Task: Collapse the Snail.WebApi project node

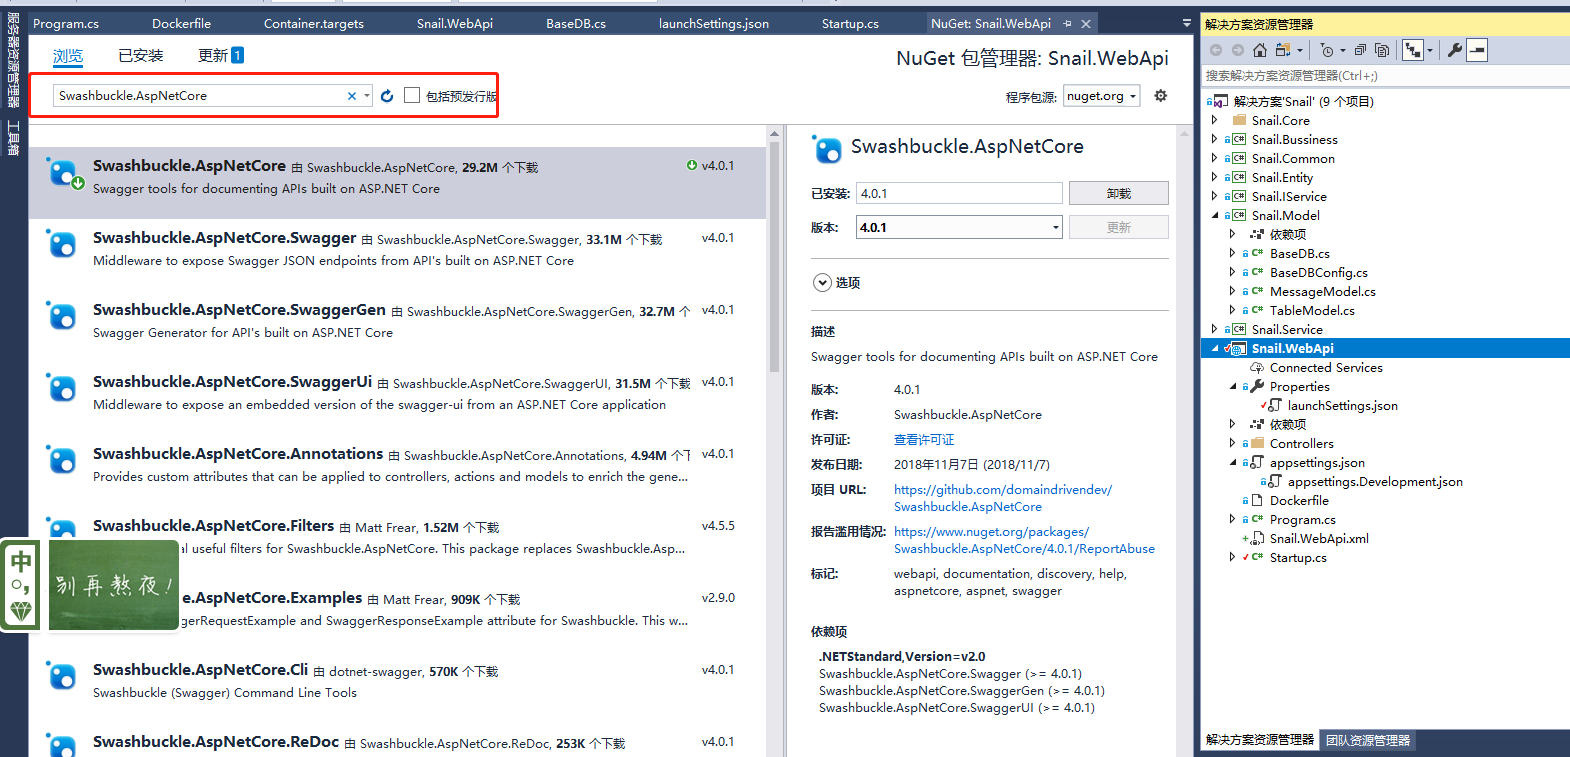Action: pyautogui.click(x=1215, y=349)
